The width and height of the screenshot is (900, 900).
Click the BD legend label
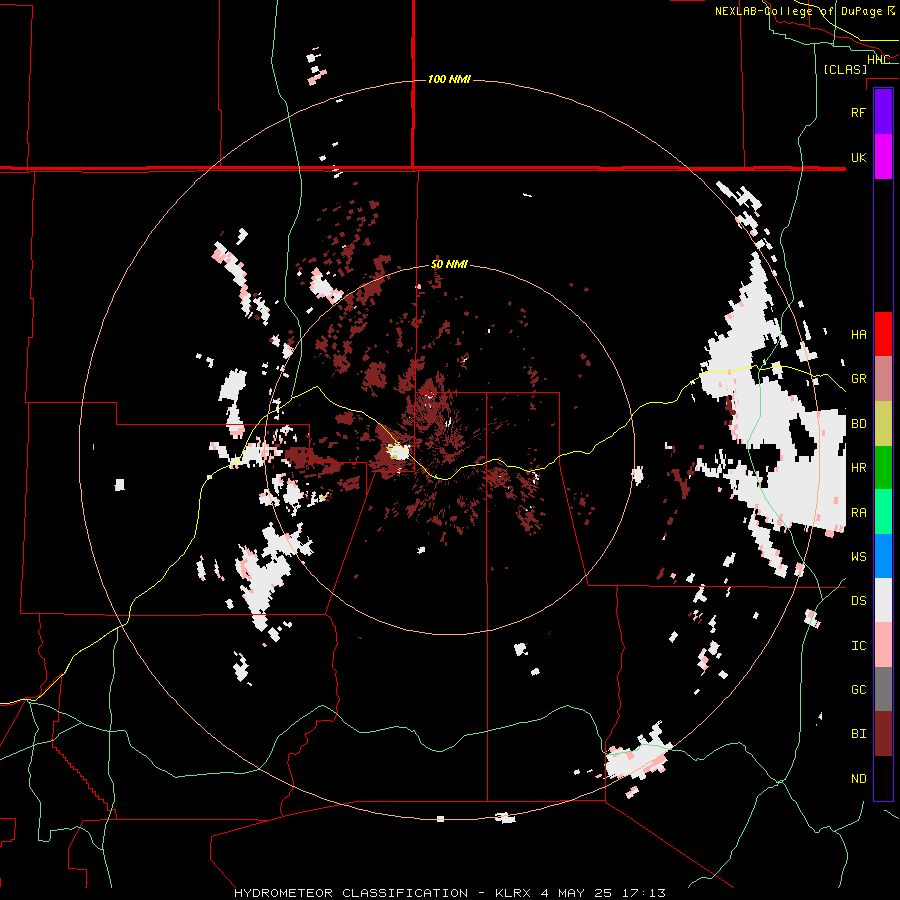(858, 424)
